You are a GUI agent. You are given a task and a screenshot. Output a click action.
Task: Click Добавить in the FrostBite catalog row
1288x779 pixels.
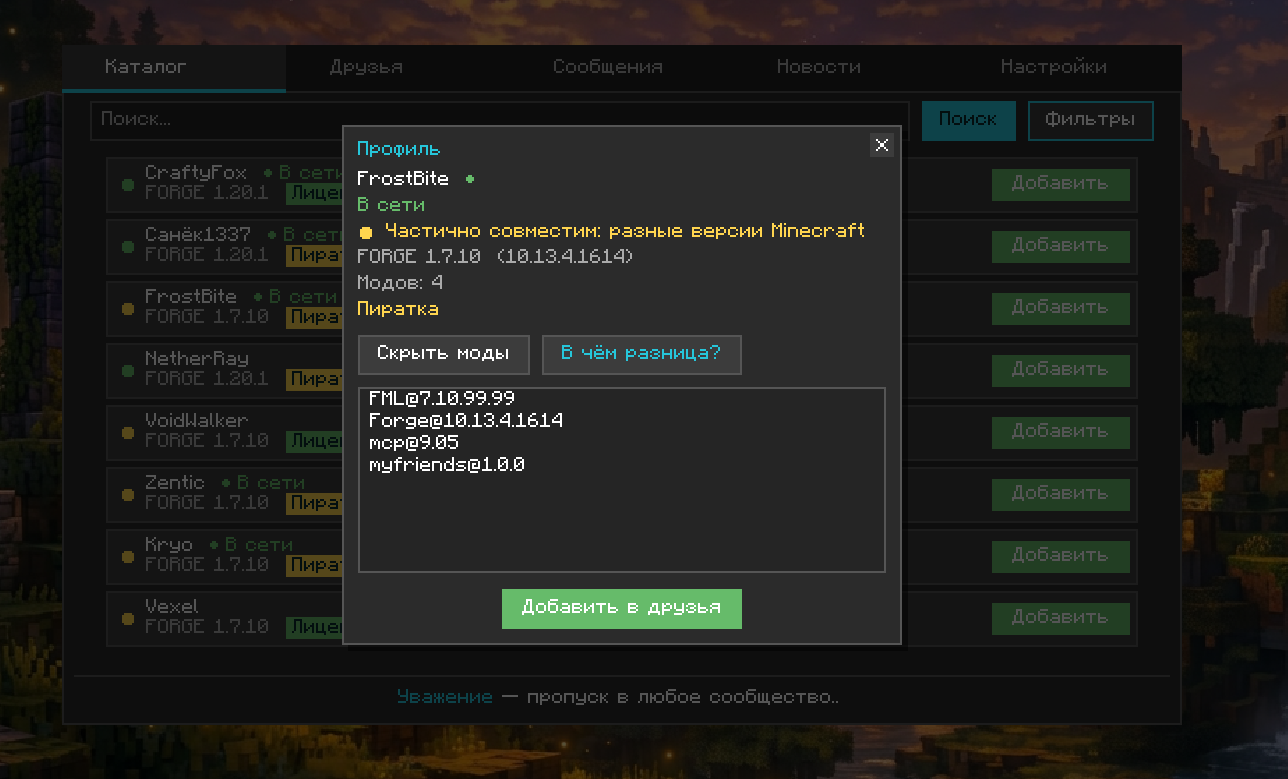pyautogui.click(x=1060, y=308)
